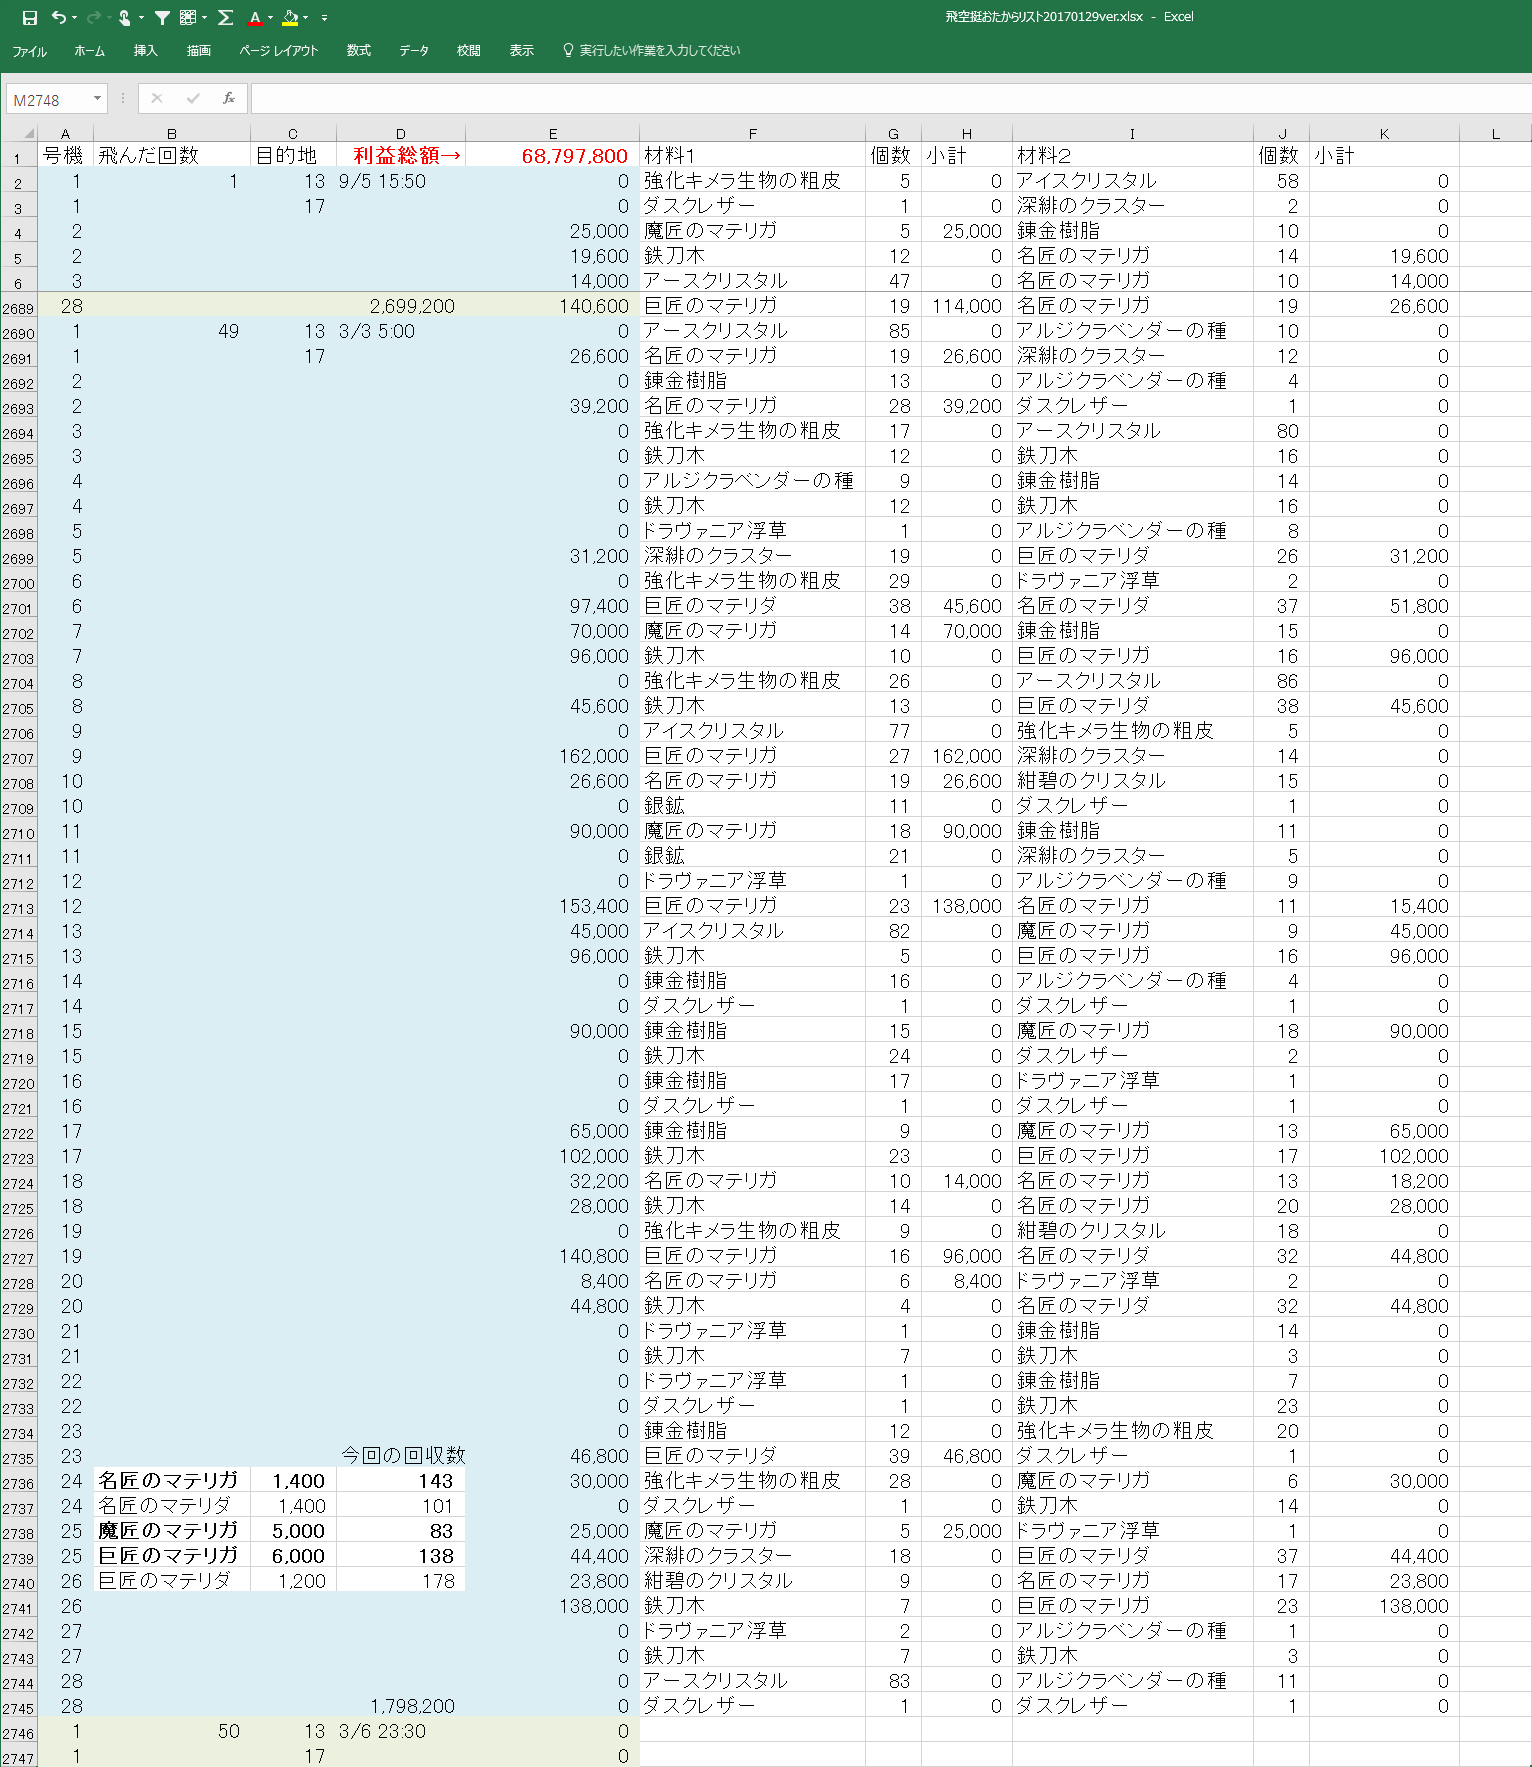
Task: Click the insert function fx icon
Action: point(229,98)
